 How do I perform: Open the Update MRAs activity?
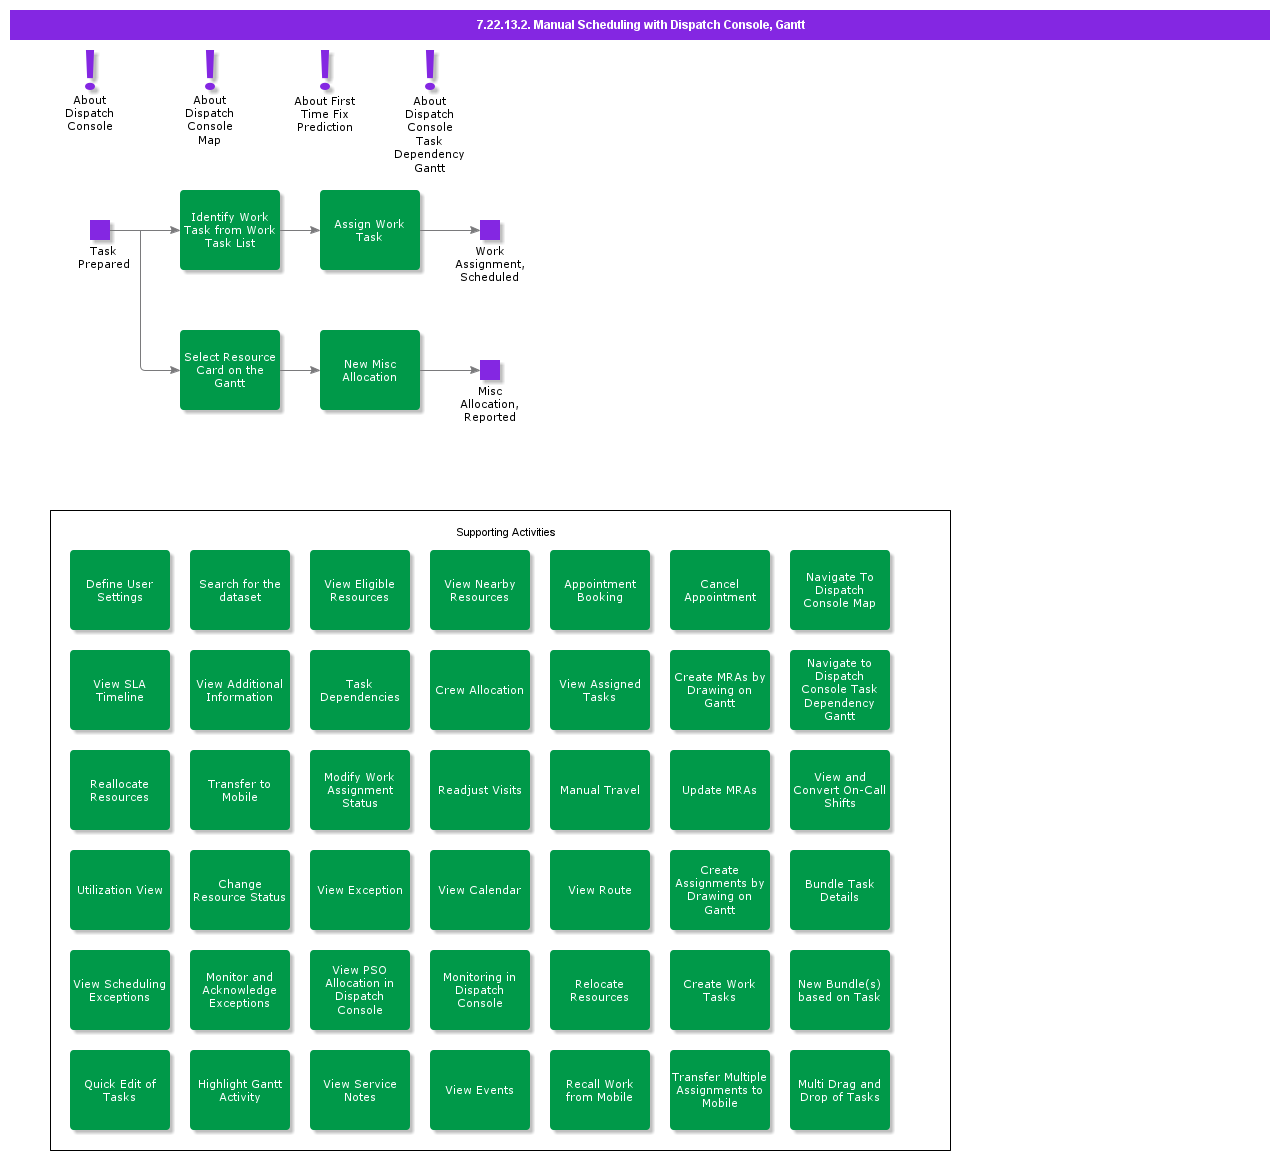point(720,790)
